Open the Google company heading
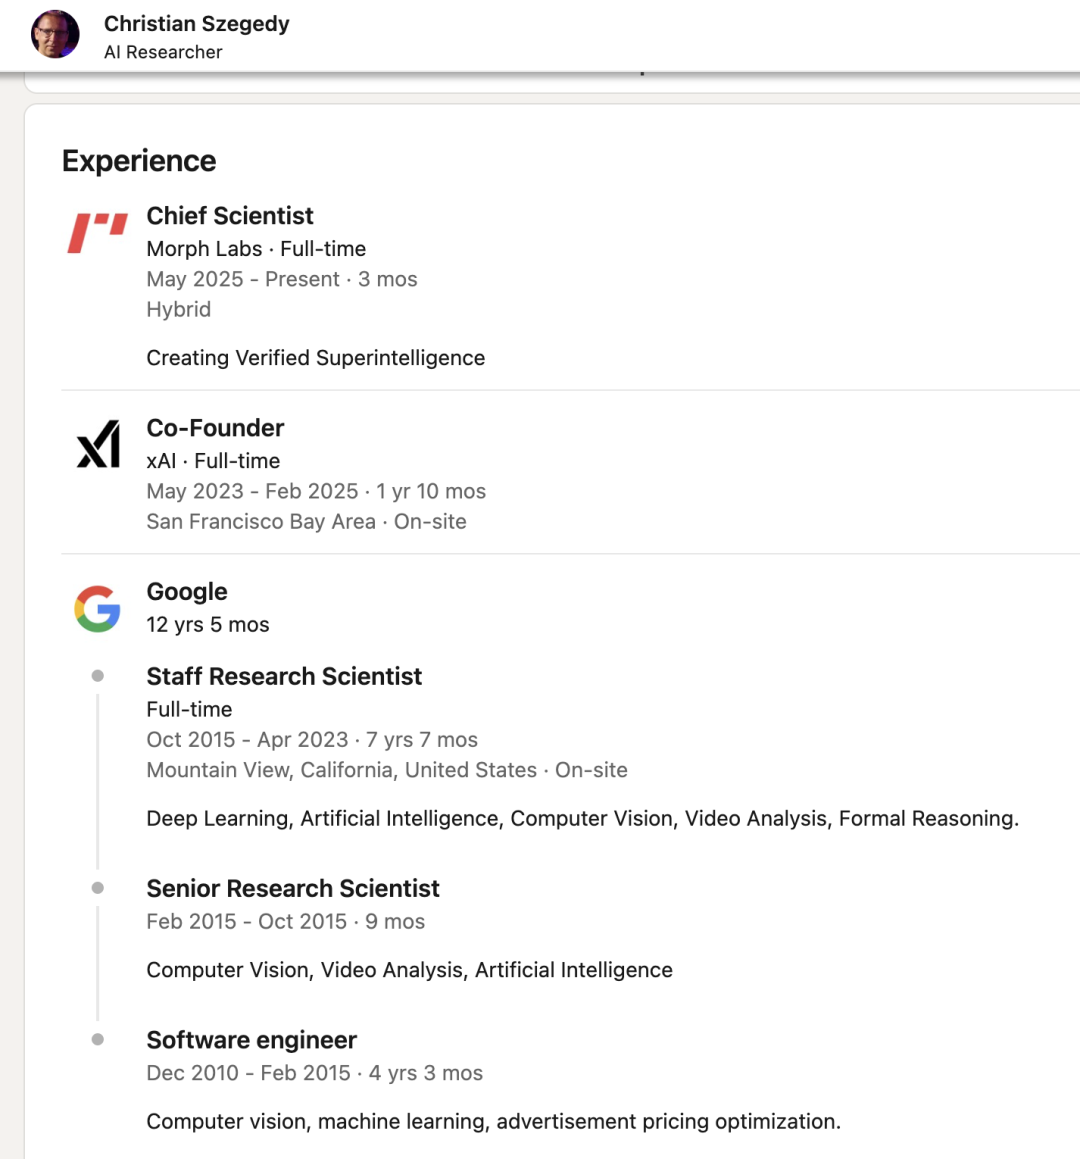Image resolution: width=1080 pixels, height=1159 pixels. click(187, 592)
